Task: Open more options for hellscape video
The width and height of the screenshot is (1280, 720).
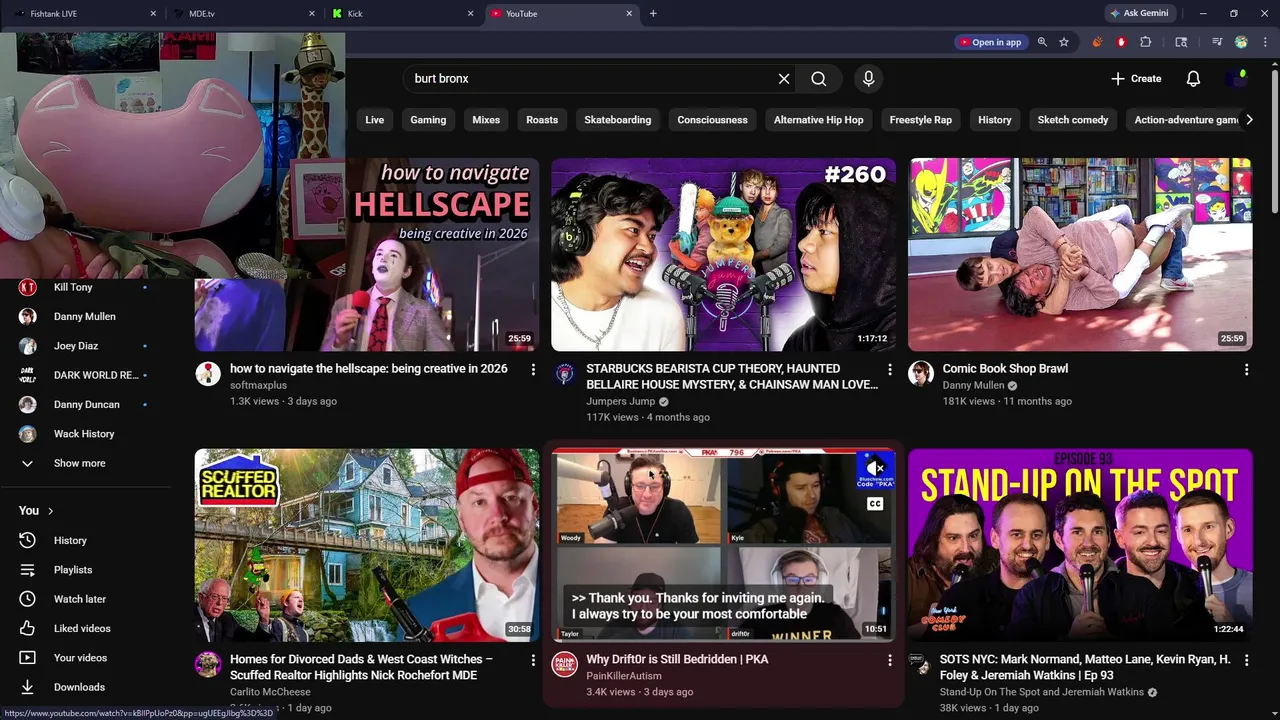Action: (533, 370)
